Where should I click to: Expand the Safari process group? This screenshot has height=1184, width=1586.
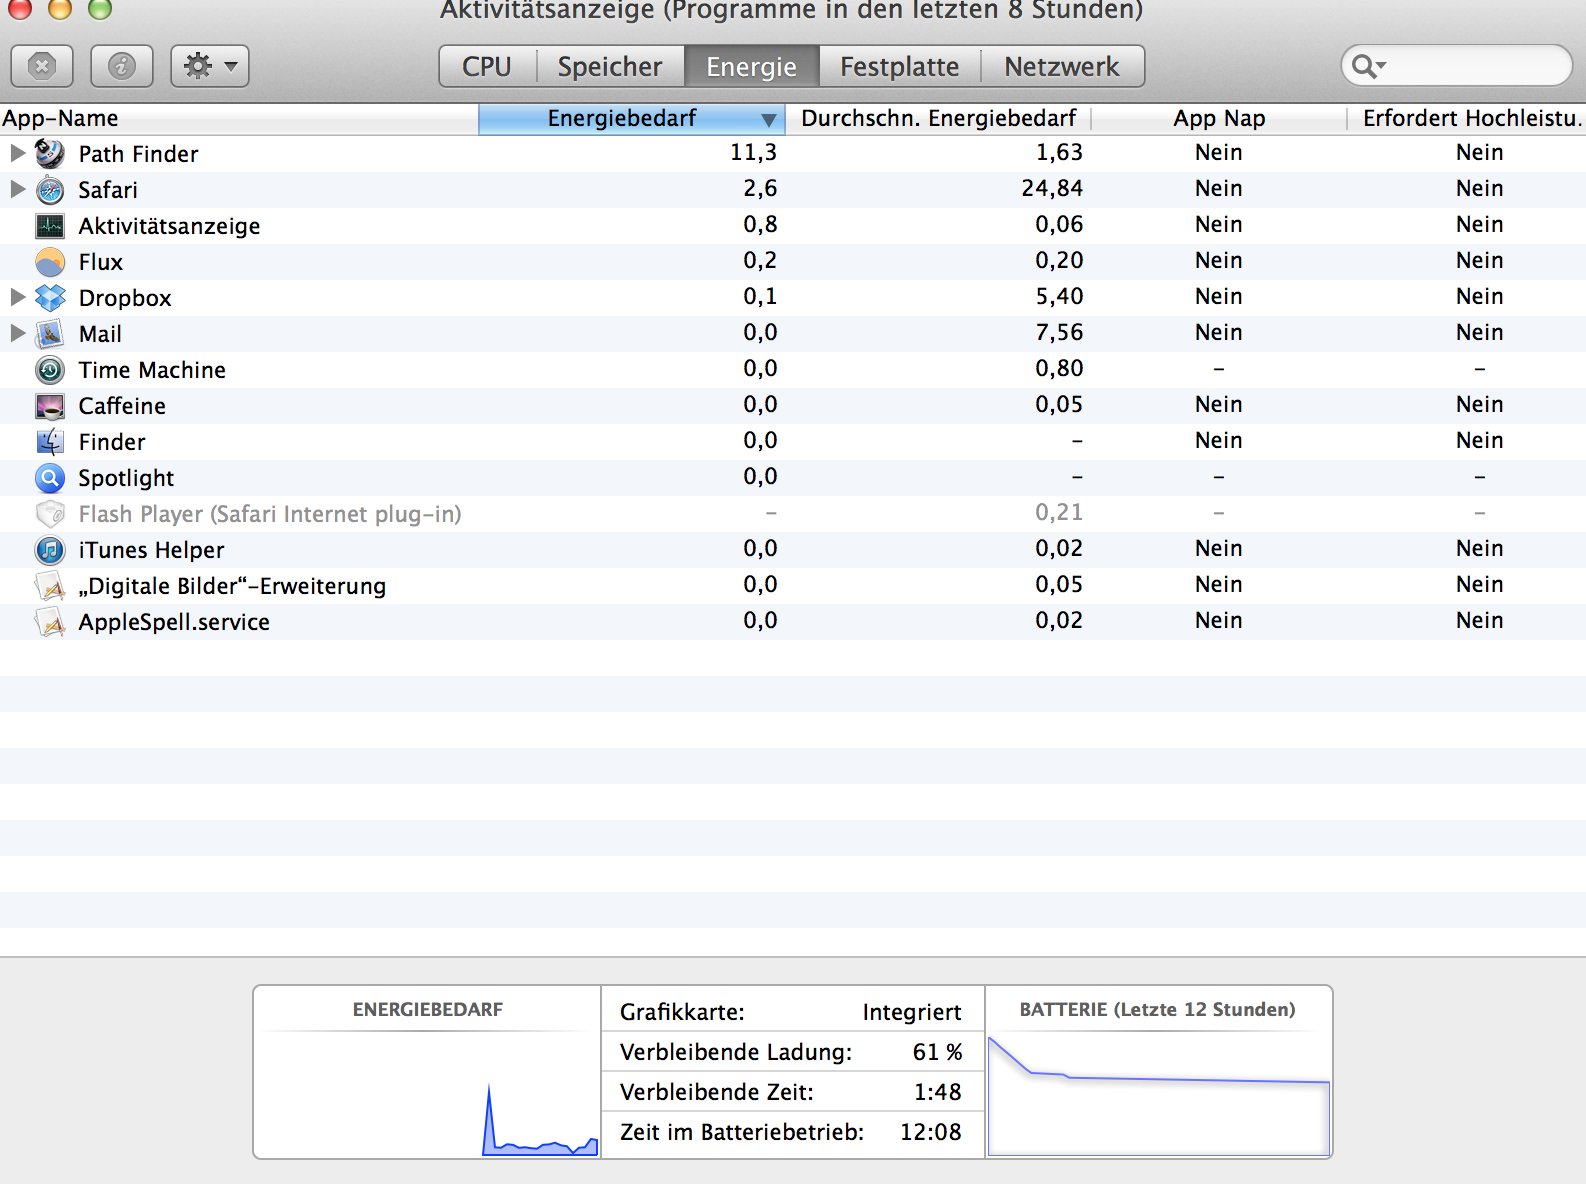tap(17, 189)
